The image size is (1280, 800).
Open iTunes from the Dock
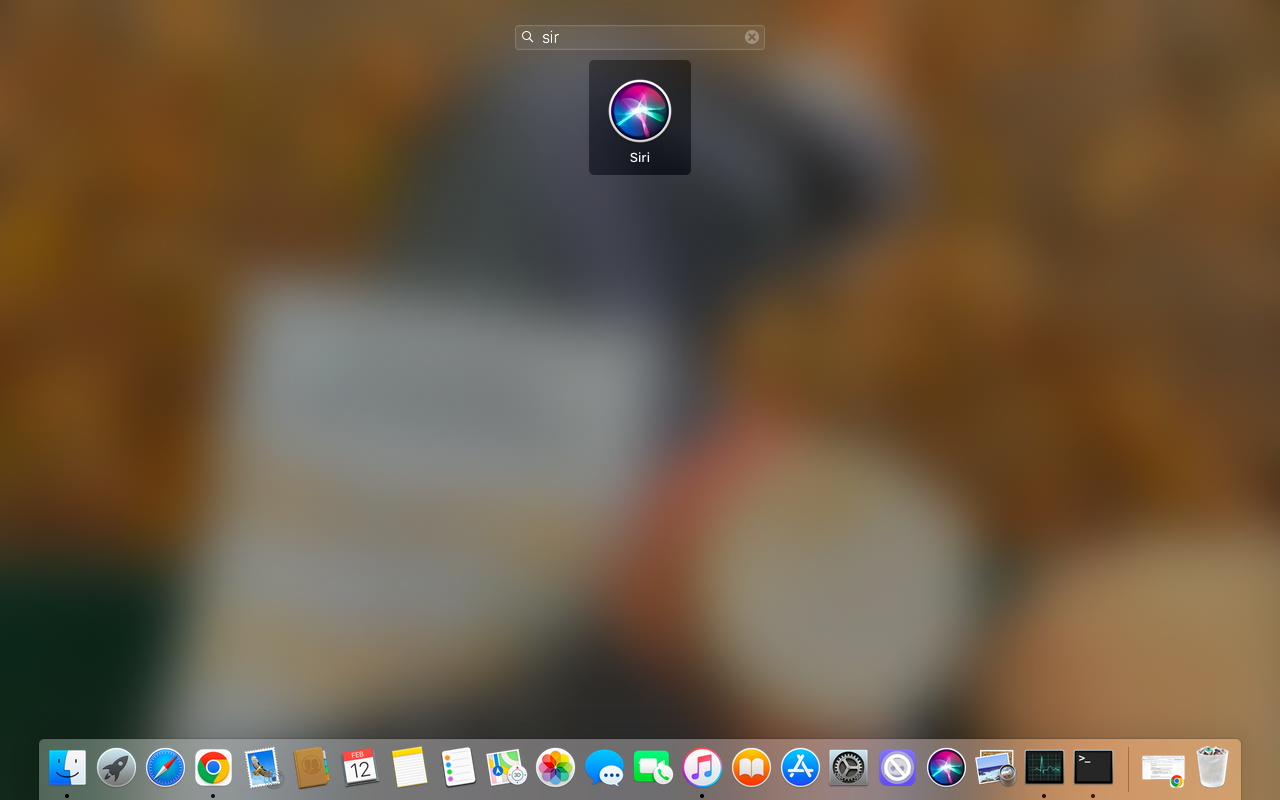(702, 768)
